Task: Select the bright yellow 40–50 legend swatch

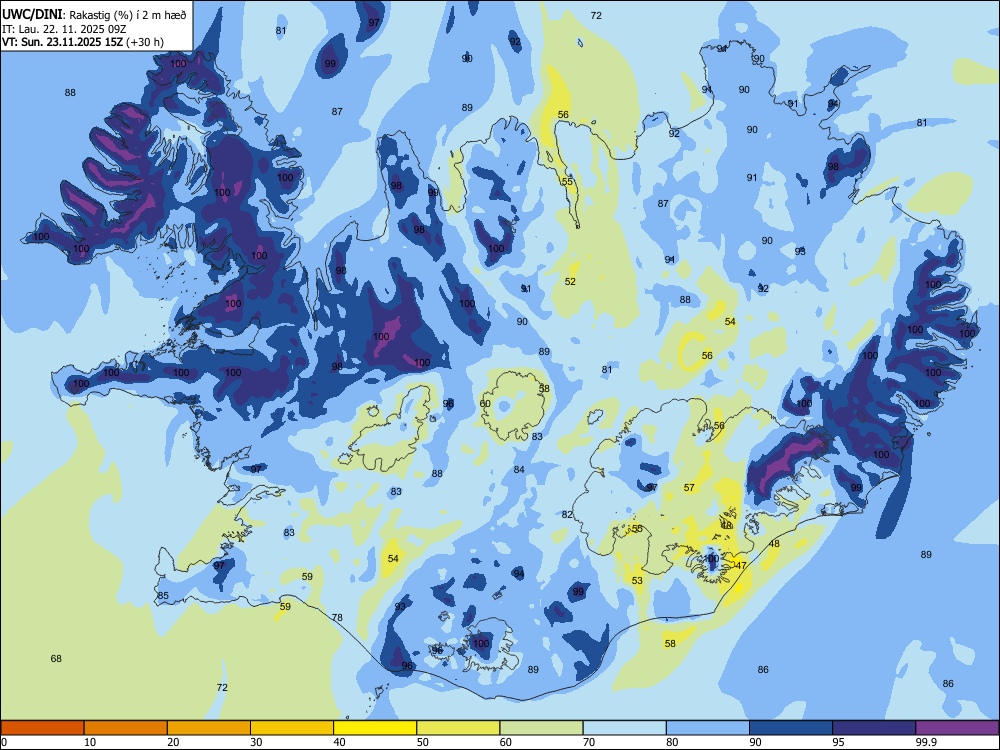Action: [375, 728]
